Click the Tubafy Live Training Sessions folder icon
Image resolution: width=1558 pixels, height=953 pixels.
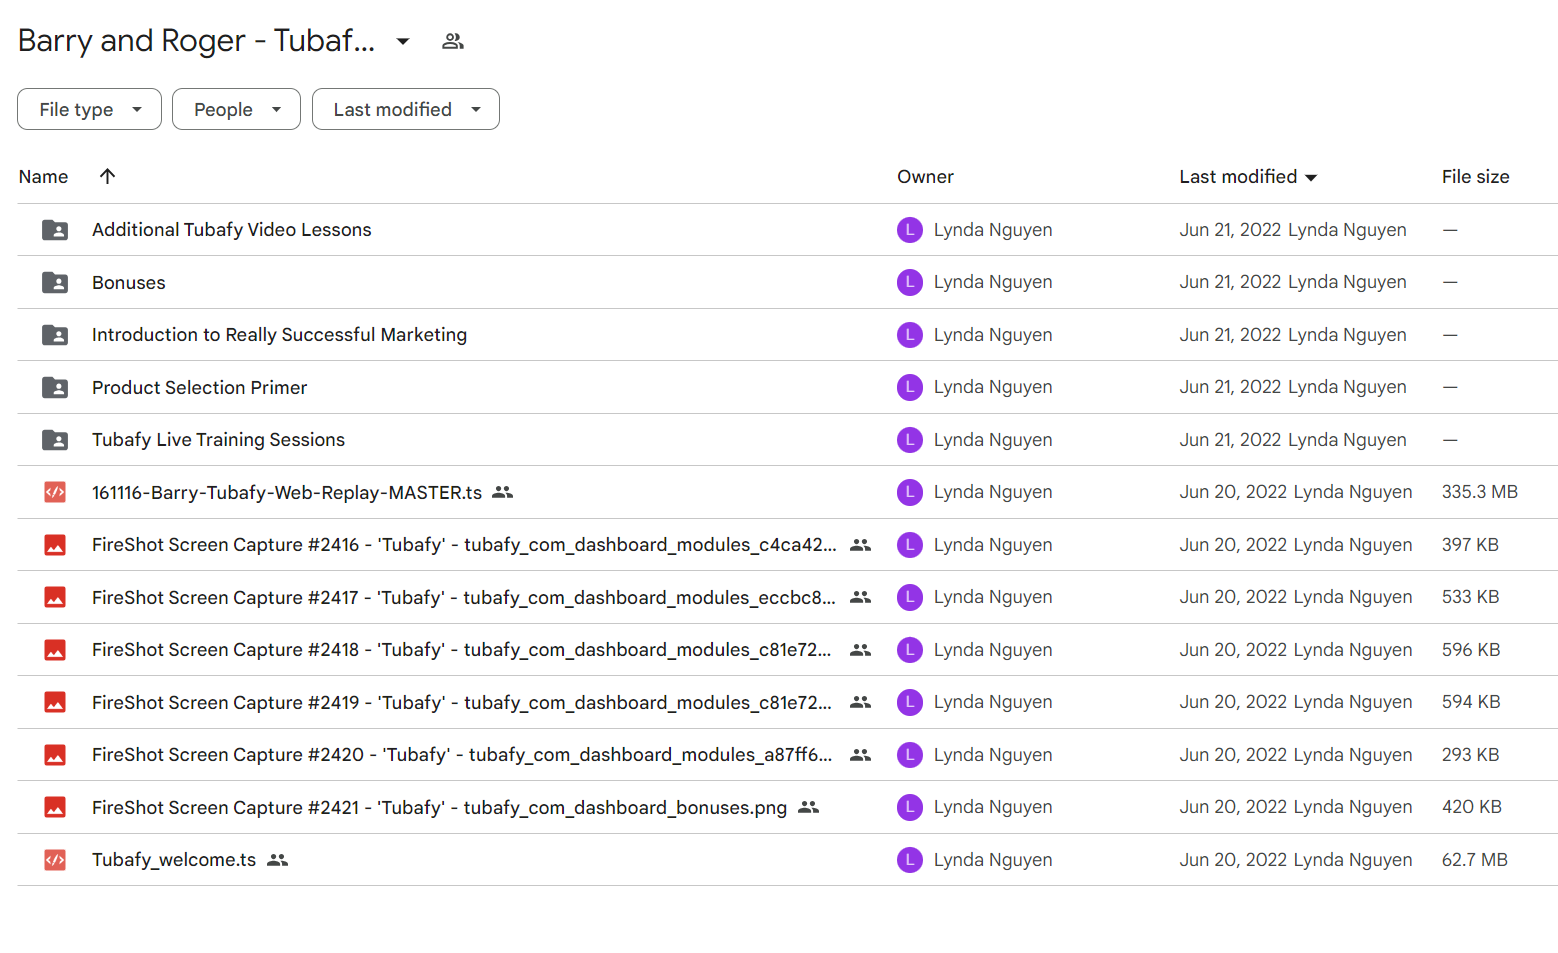pyautogui.click(x=55, y=440)
